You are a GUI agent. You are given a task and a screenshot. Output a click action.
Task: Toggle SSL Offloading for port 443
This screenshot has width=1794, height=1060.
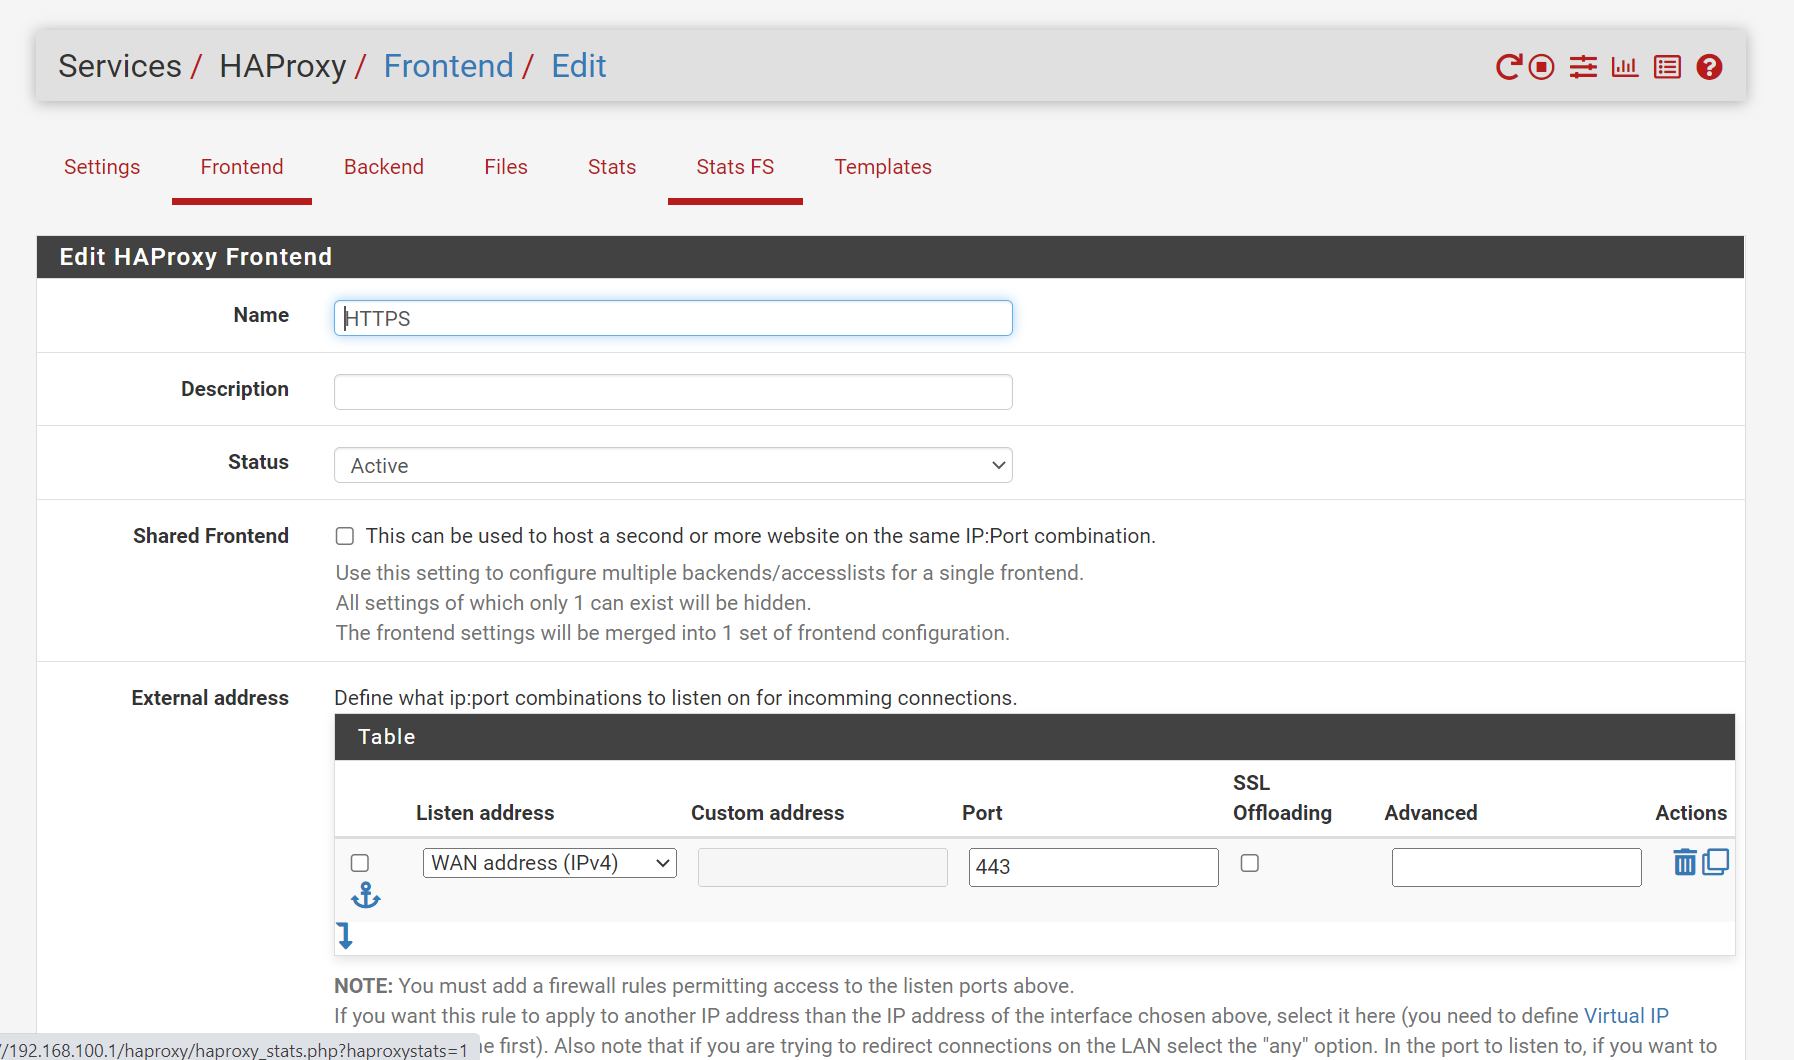(x=1250, y=863)
